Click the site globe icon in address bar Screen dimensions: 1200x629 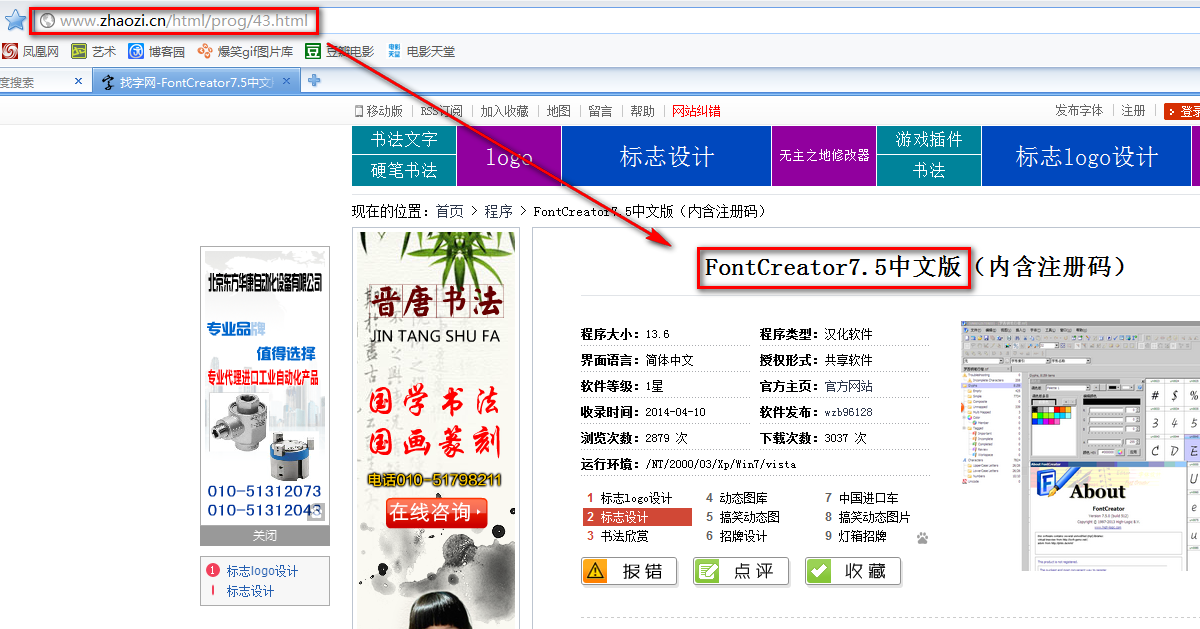click(47, 20)
